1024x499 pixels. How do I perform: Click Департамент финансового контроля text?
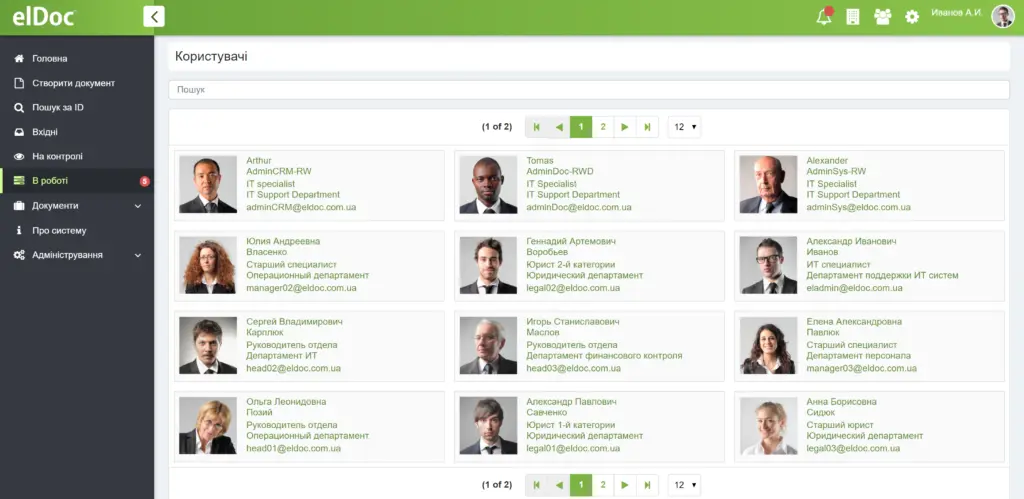[x=604, y=356]
